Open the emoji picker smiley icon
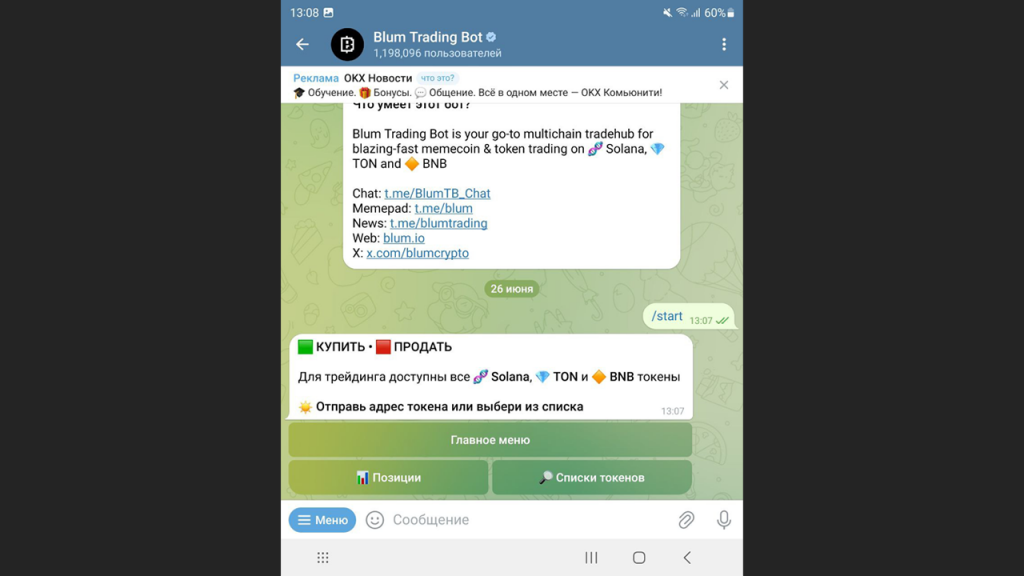 click(x=375, y=520)
